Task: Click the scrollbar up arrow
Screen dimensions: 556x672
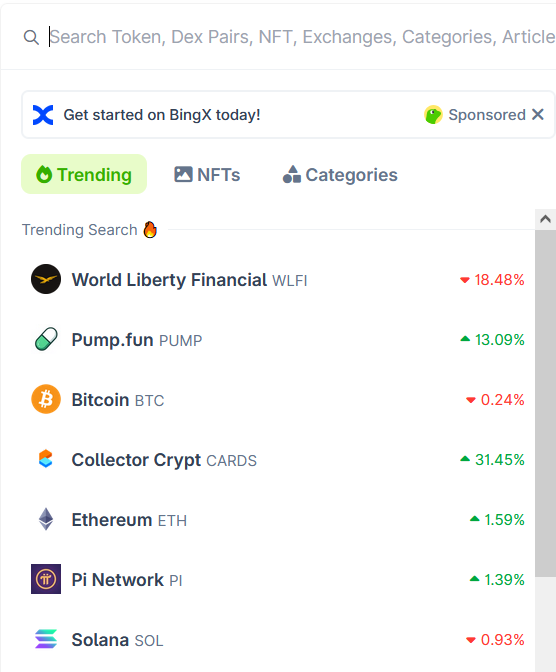Action: pyautogui.click(x=545, y=219)
